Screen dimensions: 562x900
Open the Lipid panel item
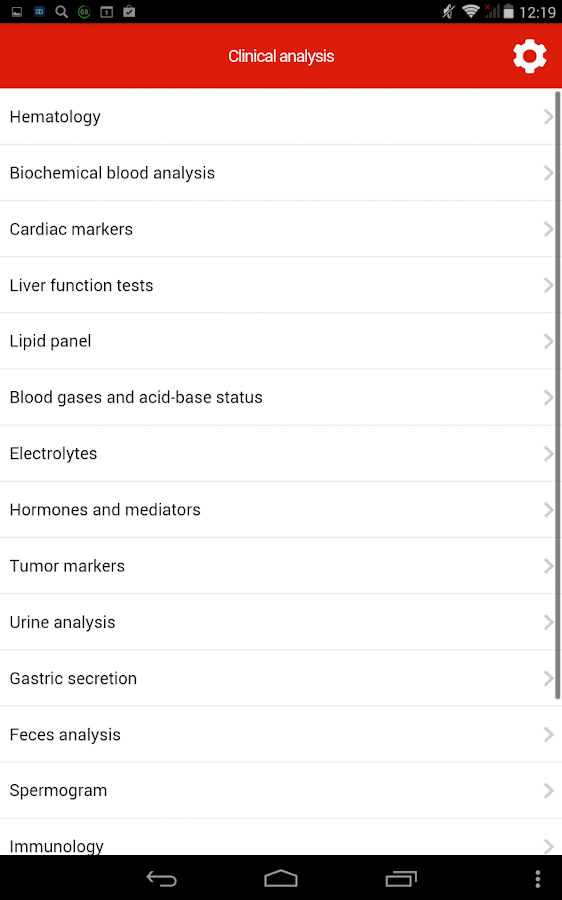pyautogui.click(x=278, y=342)
